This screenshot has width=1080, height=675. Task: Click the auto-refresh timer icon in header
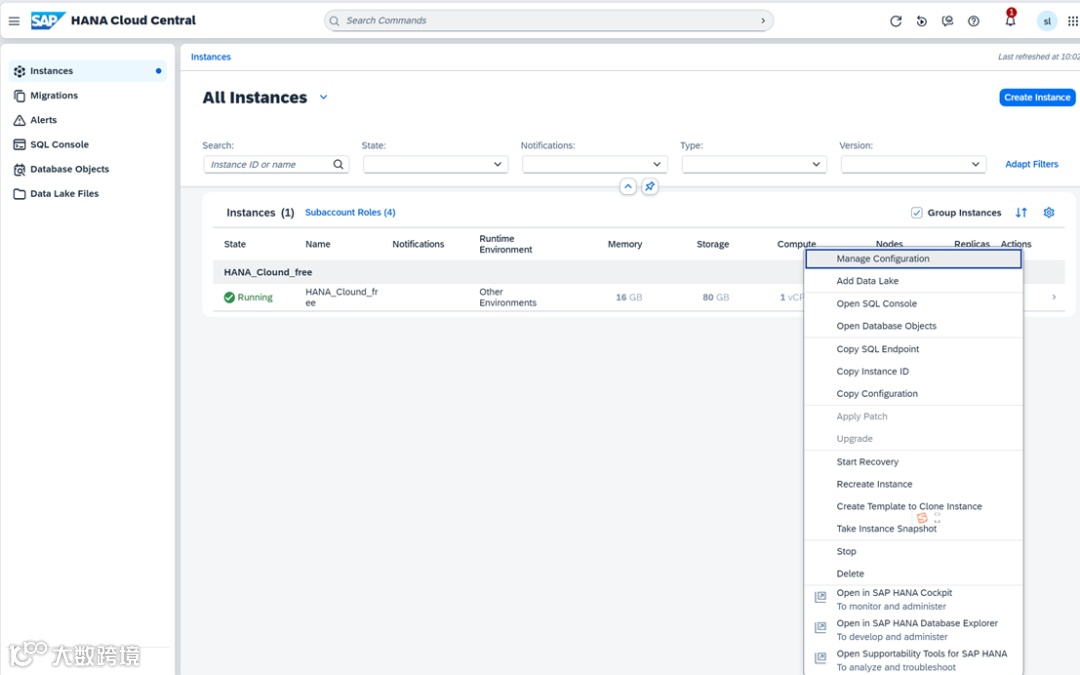tap(922, 21)
